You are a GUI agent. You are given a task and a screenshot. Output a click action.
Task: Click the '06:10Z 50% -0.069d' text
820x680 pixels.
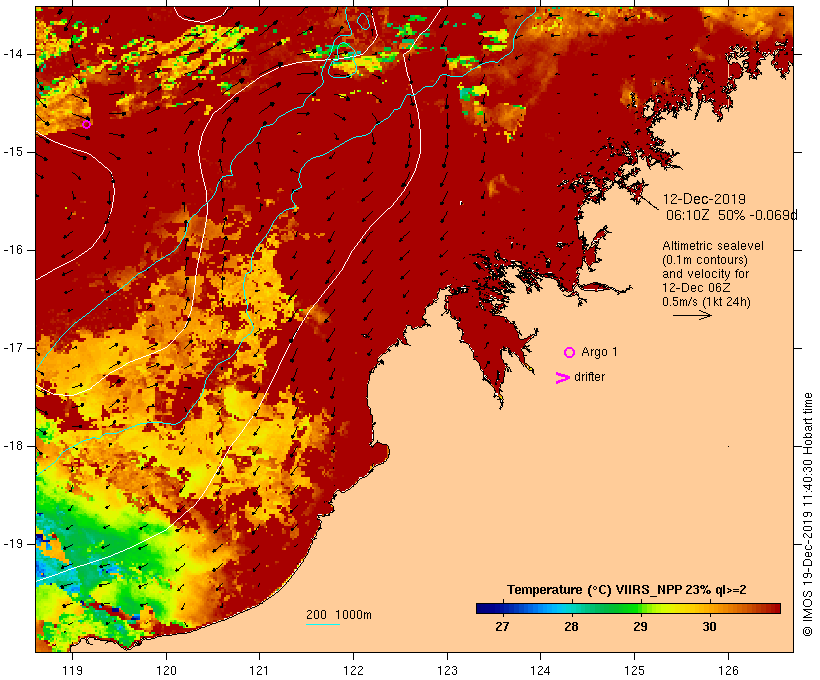click(x=732, y=215)
